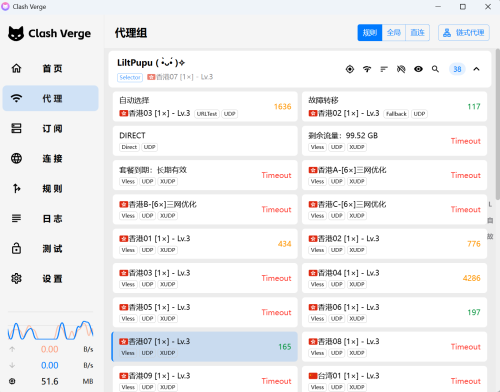Select the 自动选择 proxy card
500x392 pixels.
click(x=205, y=106)
